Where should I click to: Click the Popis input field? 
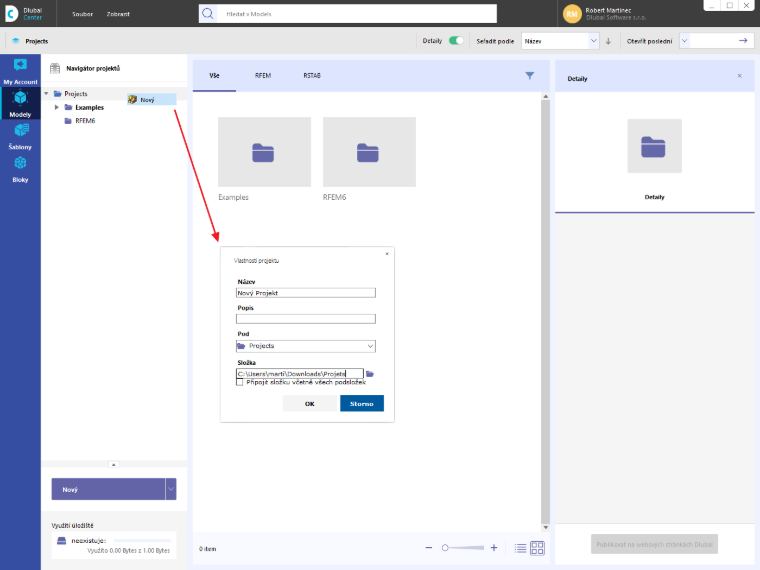coord(306,319)
